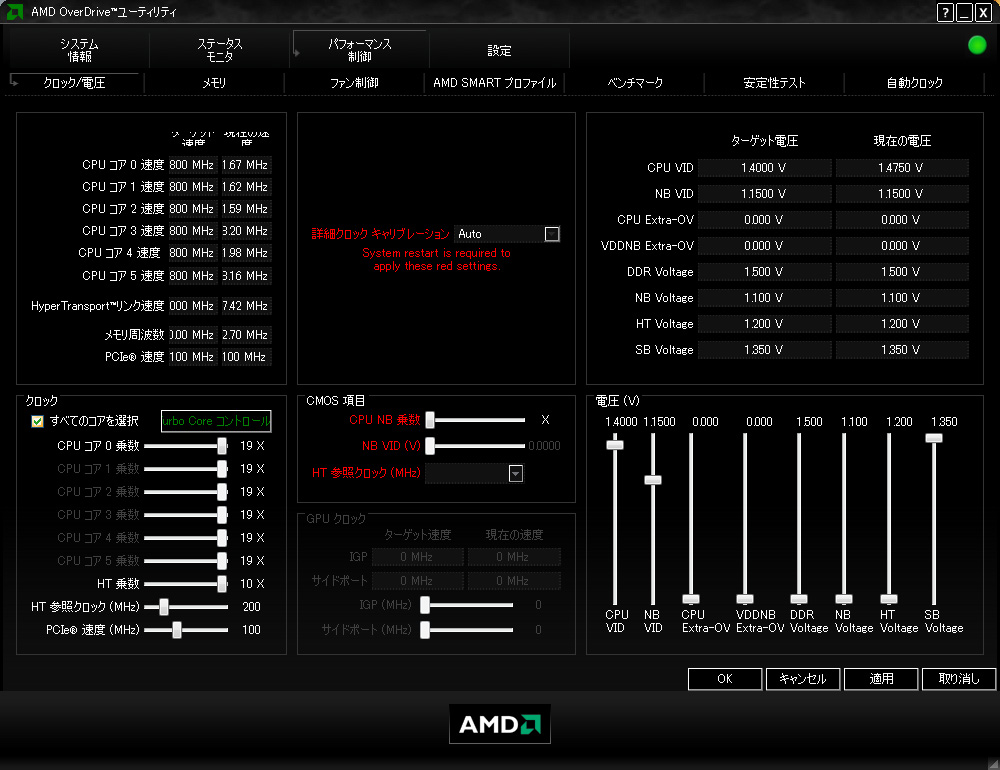1000x770 pixels.
Task: Click the CPU コア 3 乗数 slider
Action: point(186,515)
